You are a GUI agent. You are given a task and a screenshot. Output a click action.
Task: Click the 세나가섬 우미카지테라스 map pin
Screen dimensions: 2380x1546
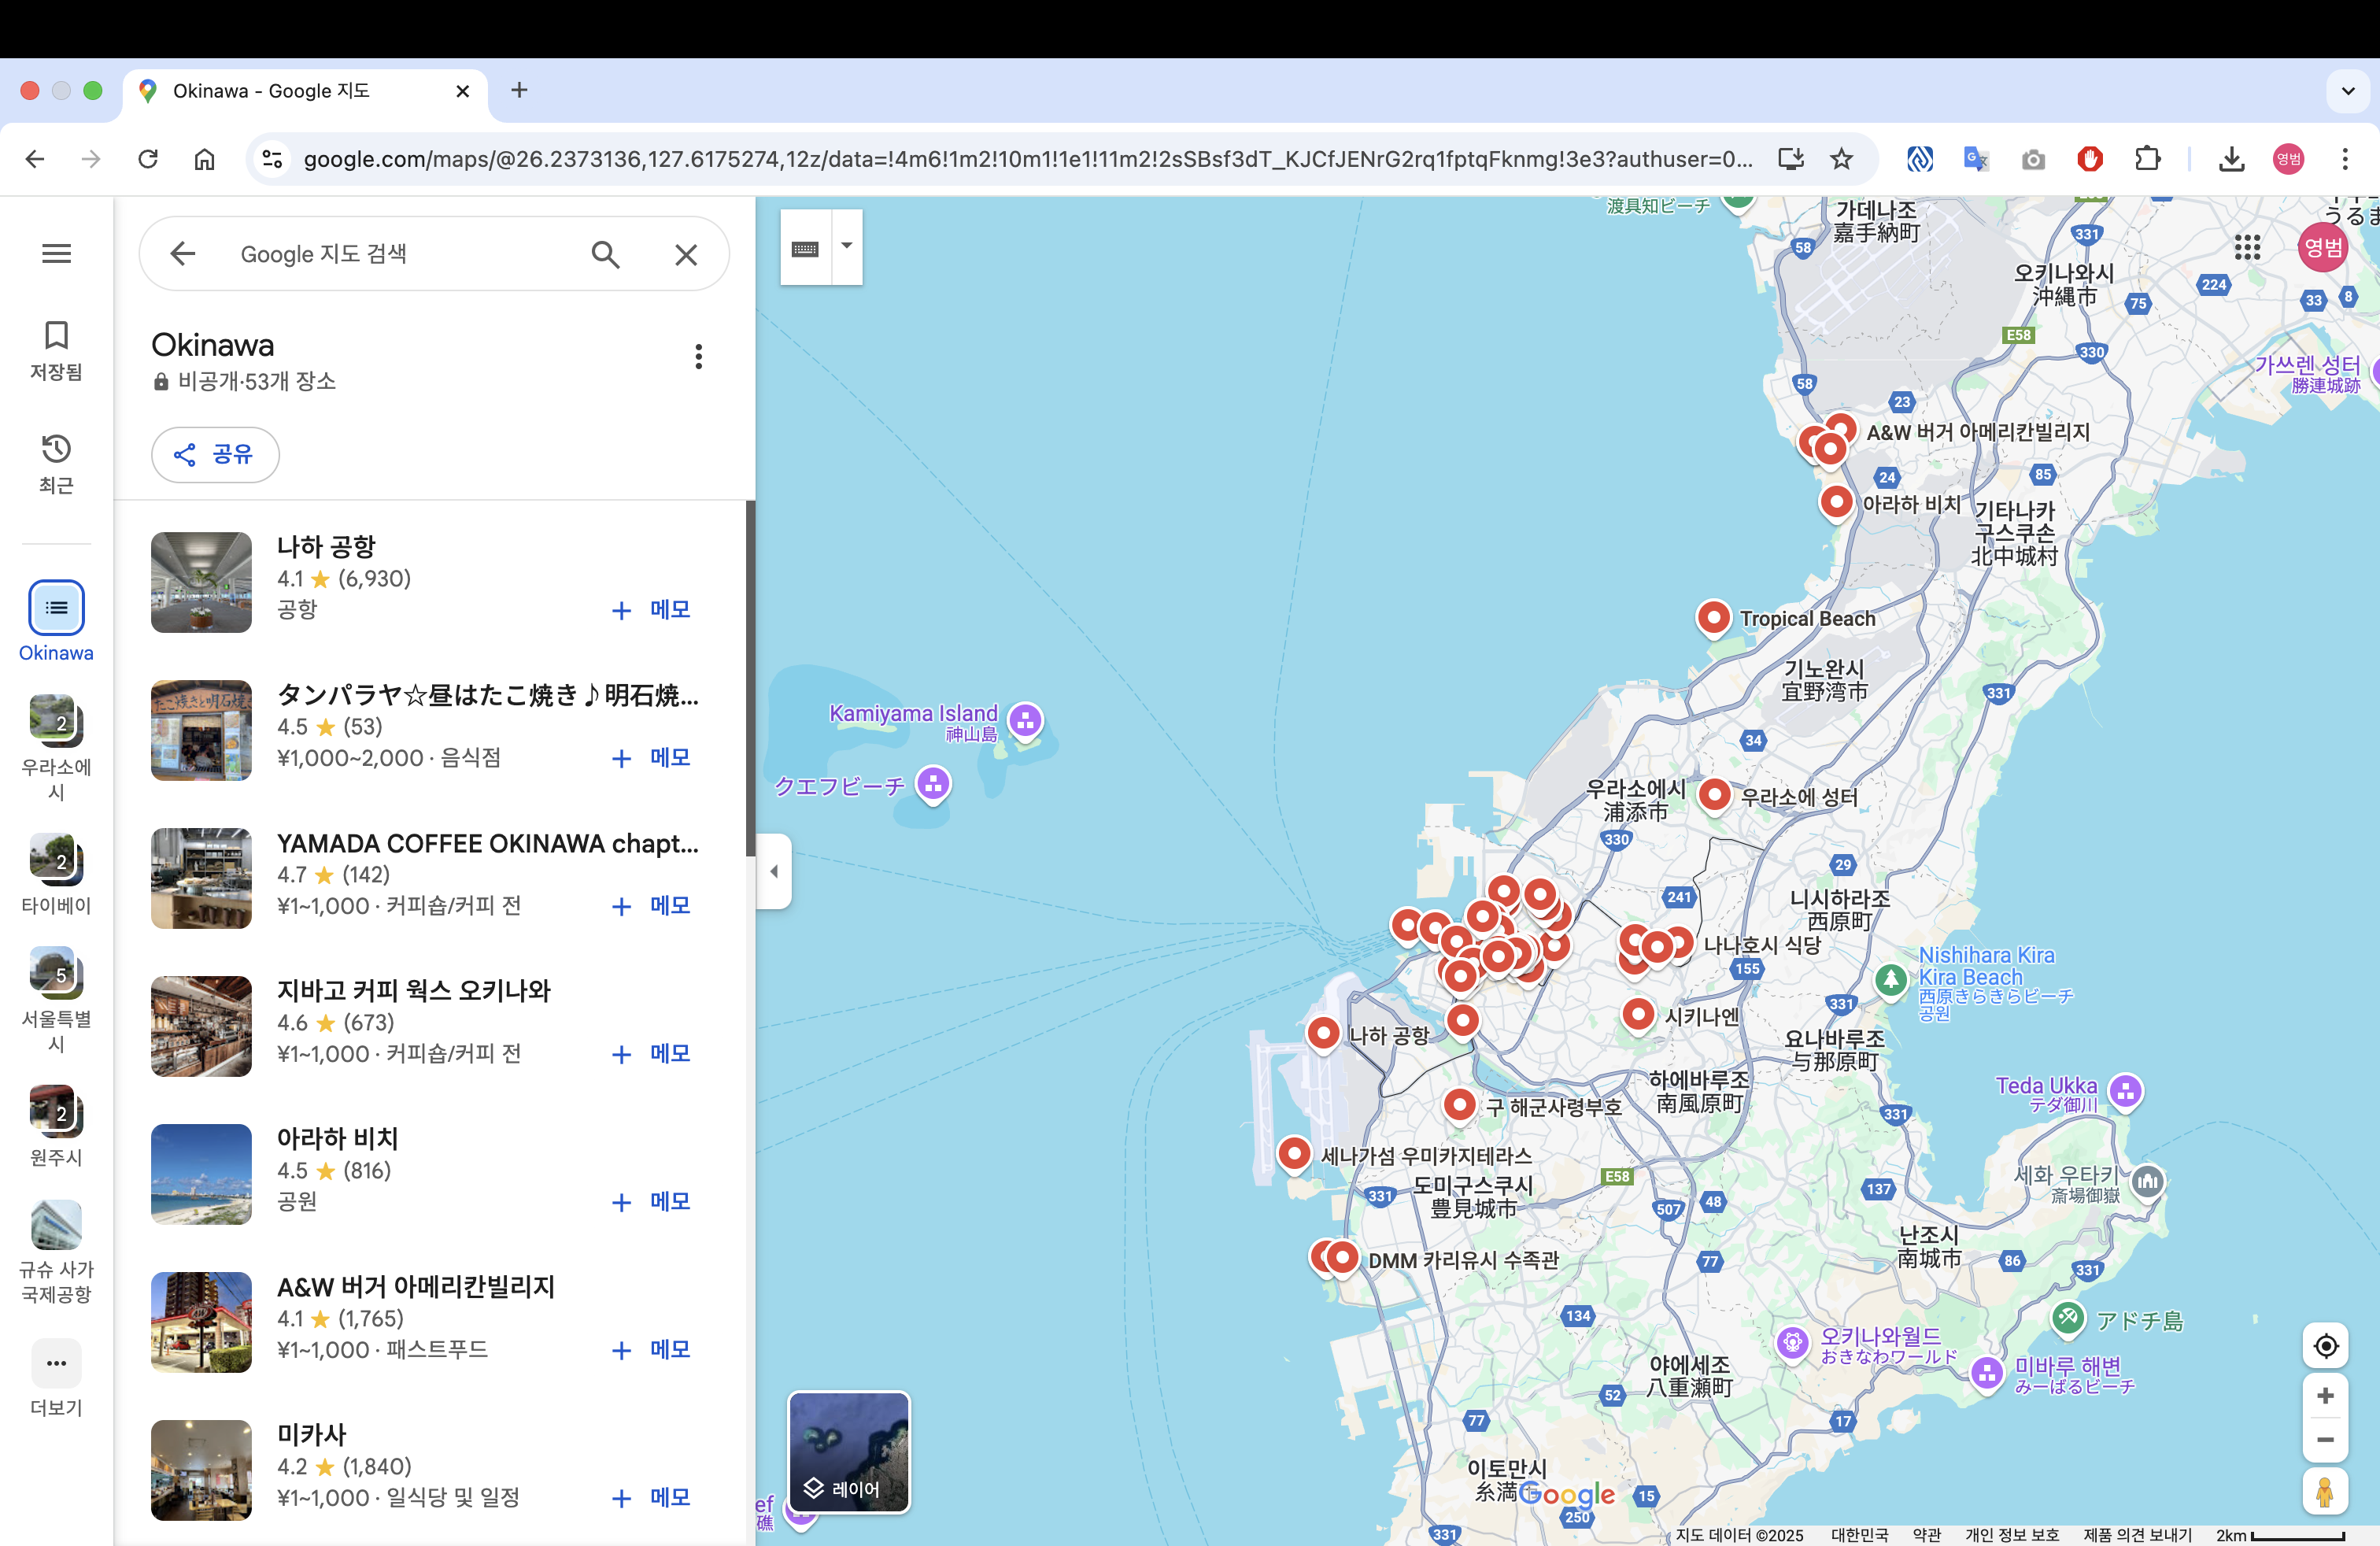(1295, 1154)
